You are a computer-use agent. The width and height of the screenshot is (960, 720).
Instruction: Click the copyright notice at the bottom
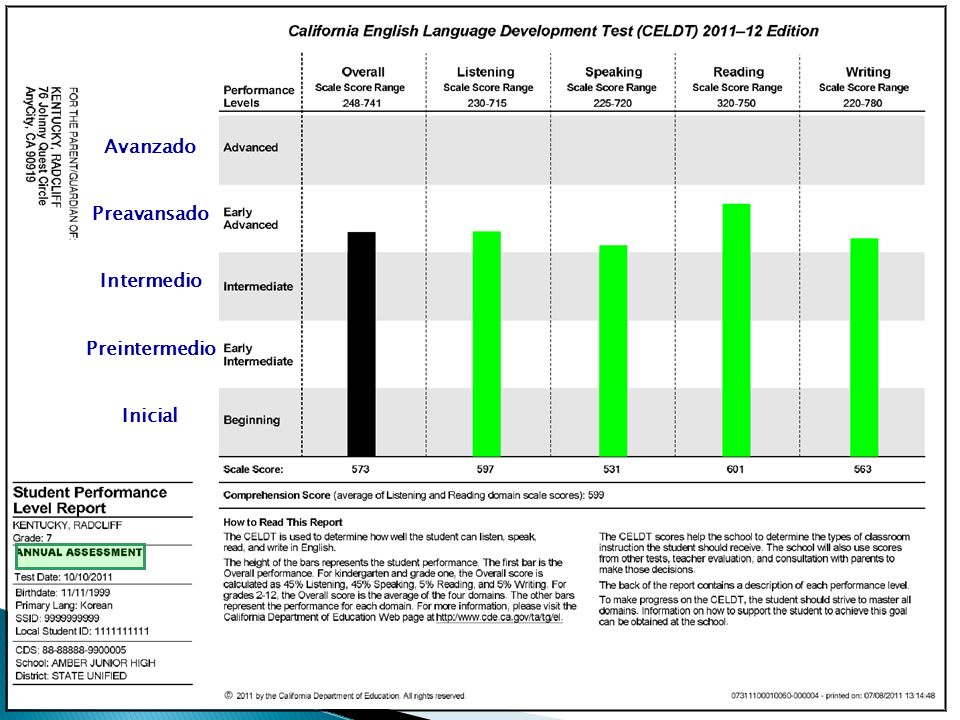[345, 696]
